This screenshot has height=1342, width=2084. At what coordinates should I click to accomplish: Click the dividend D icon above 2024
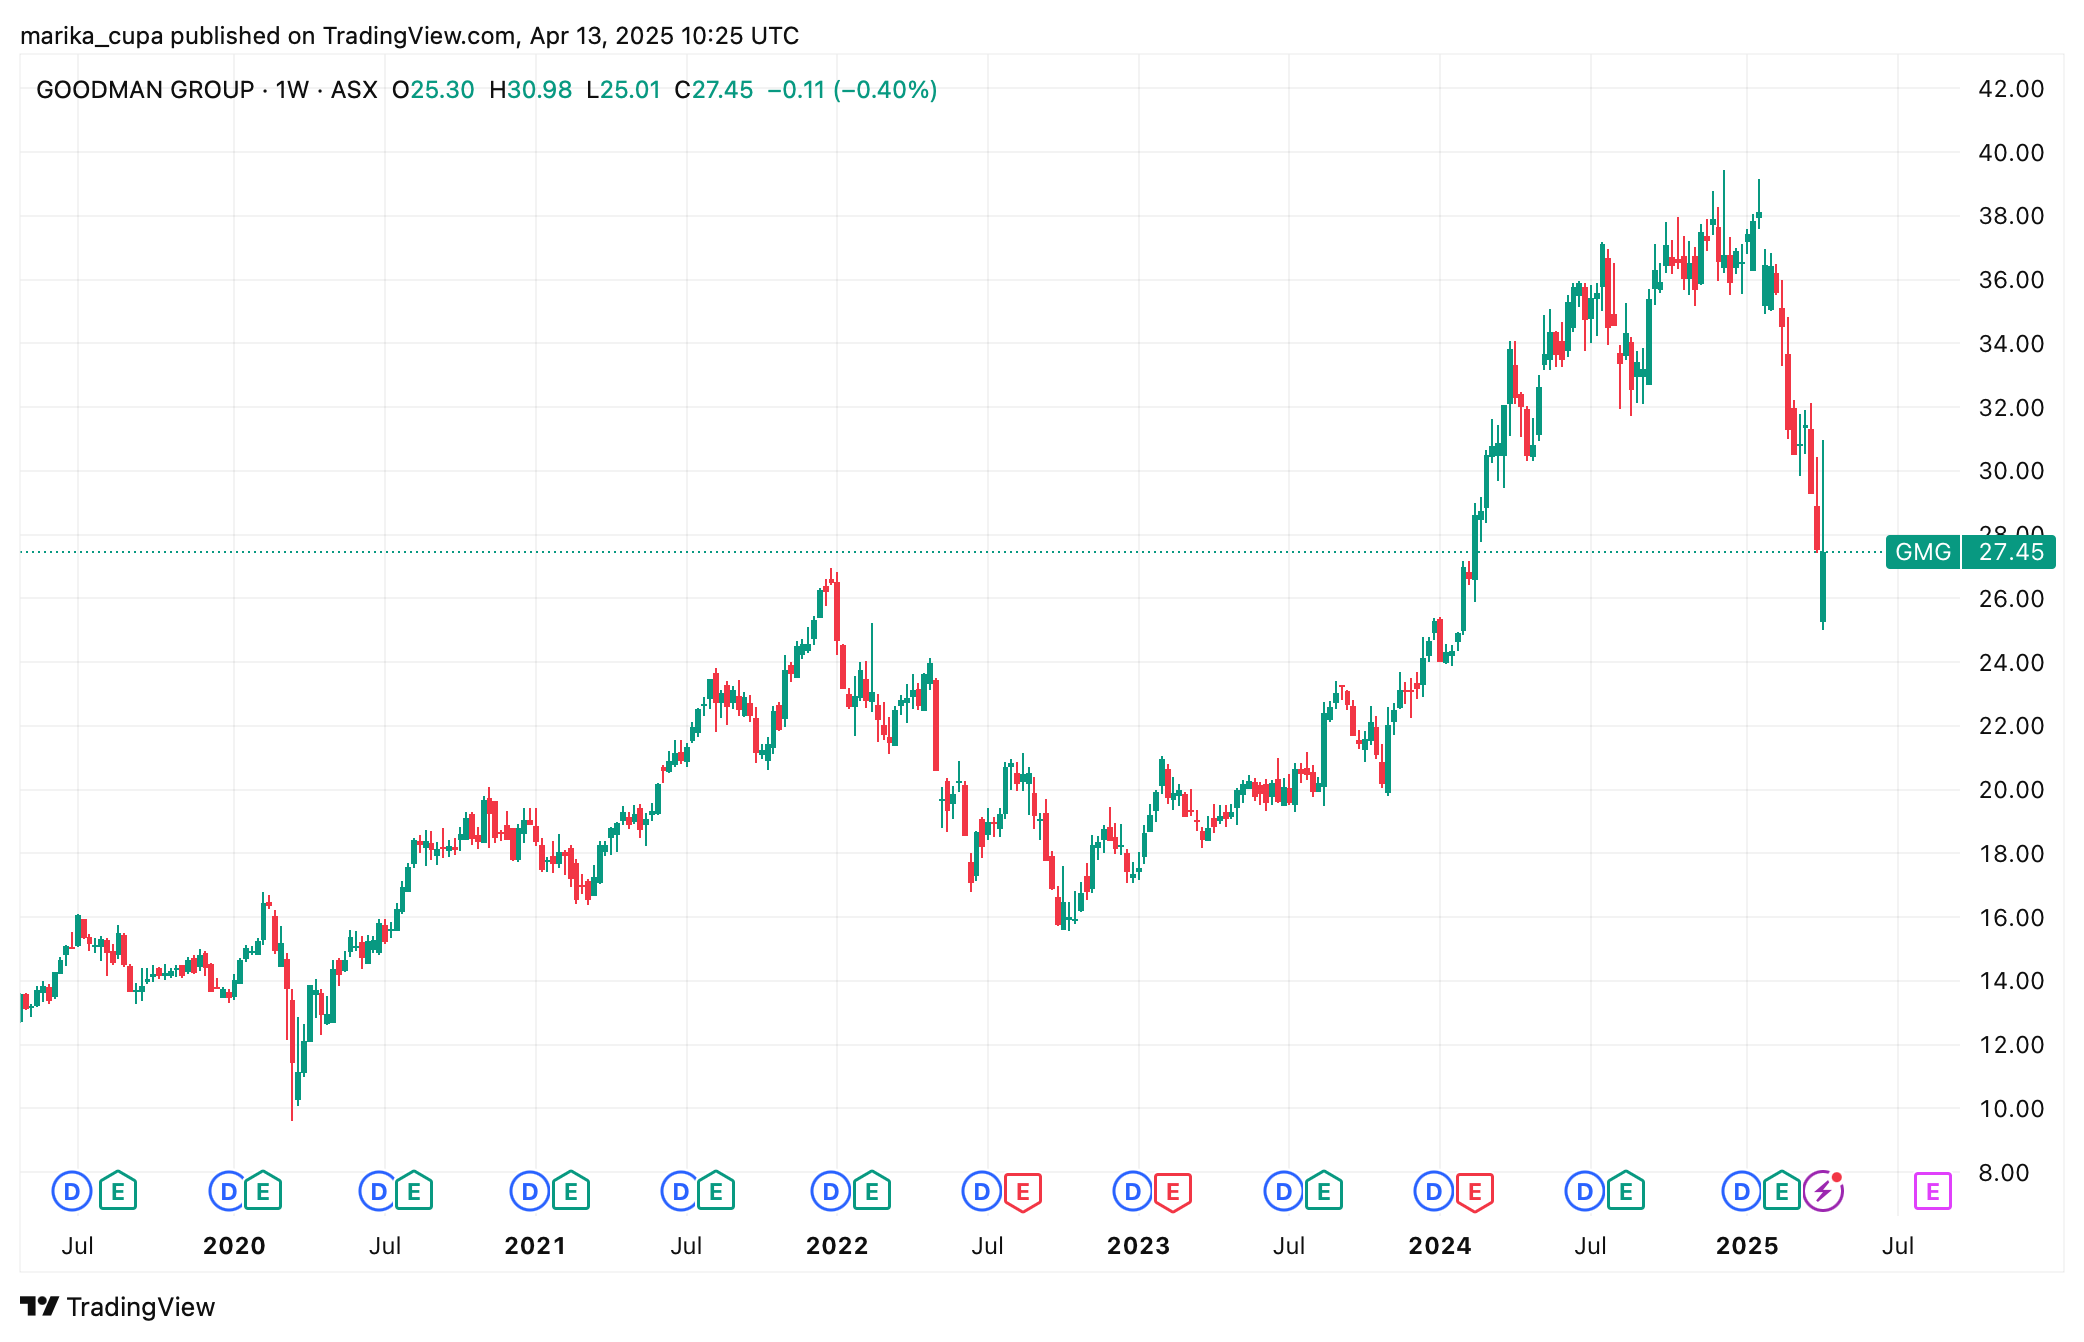click(x=1434, y=1191)
